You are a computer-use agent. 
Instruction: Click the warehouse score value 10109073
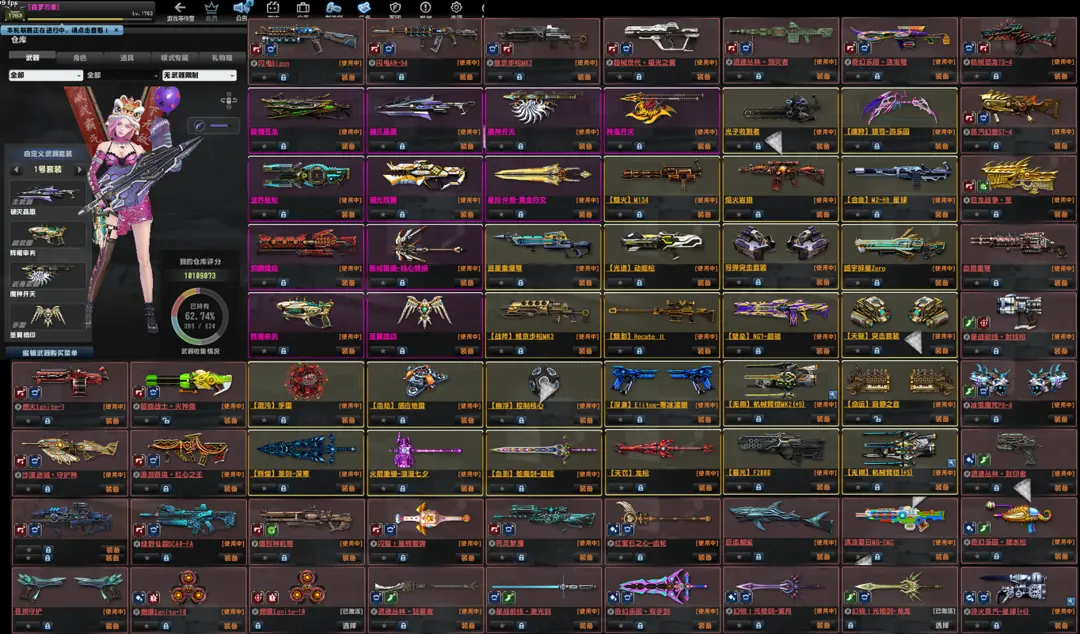200,276
